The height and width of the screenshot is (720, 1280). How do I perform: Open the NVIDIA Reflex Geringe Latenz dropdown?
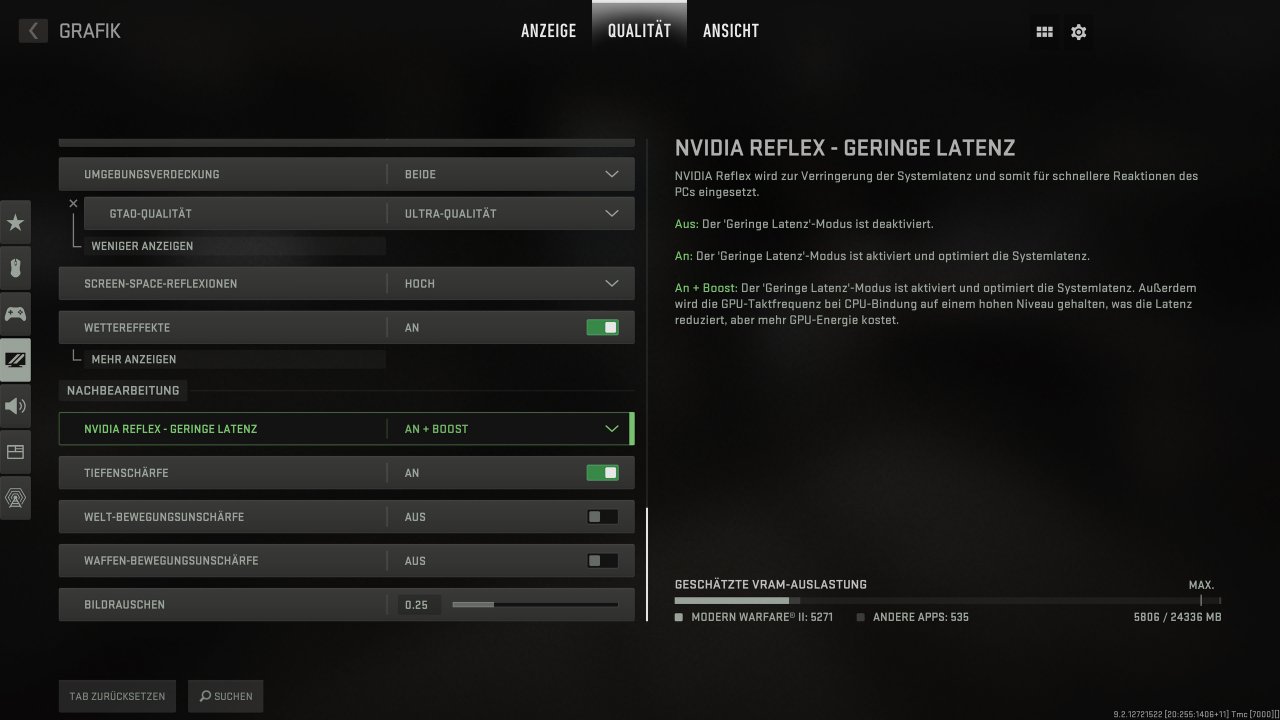346,429
